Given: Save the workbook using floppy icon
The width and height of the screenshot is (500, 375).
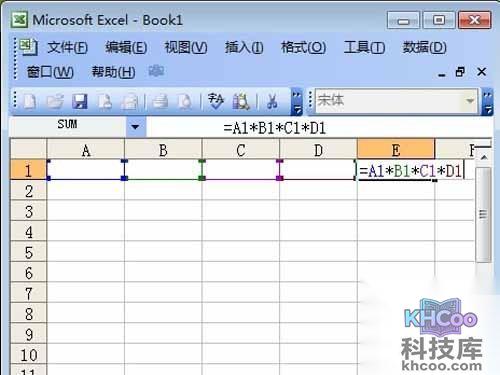Looking at the screenshot, I should [79, 101].
